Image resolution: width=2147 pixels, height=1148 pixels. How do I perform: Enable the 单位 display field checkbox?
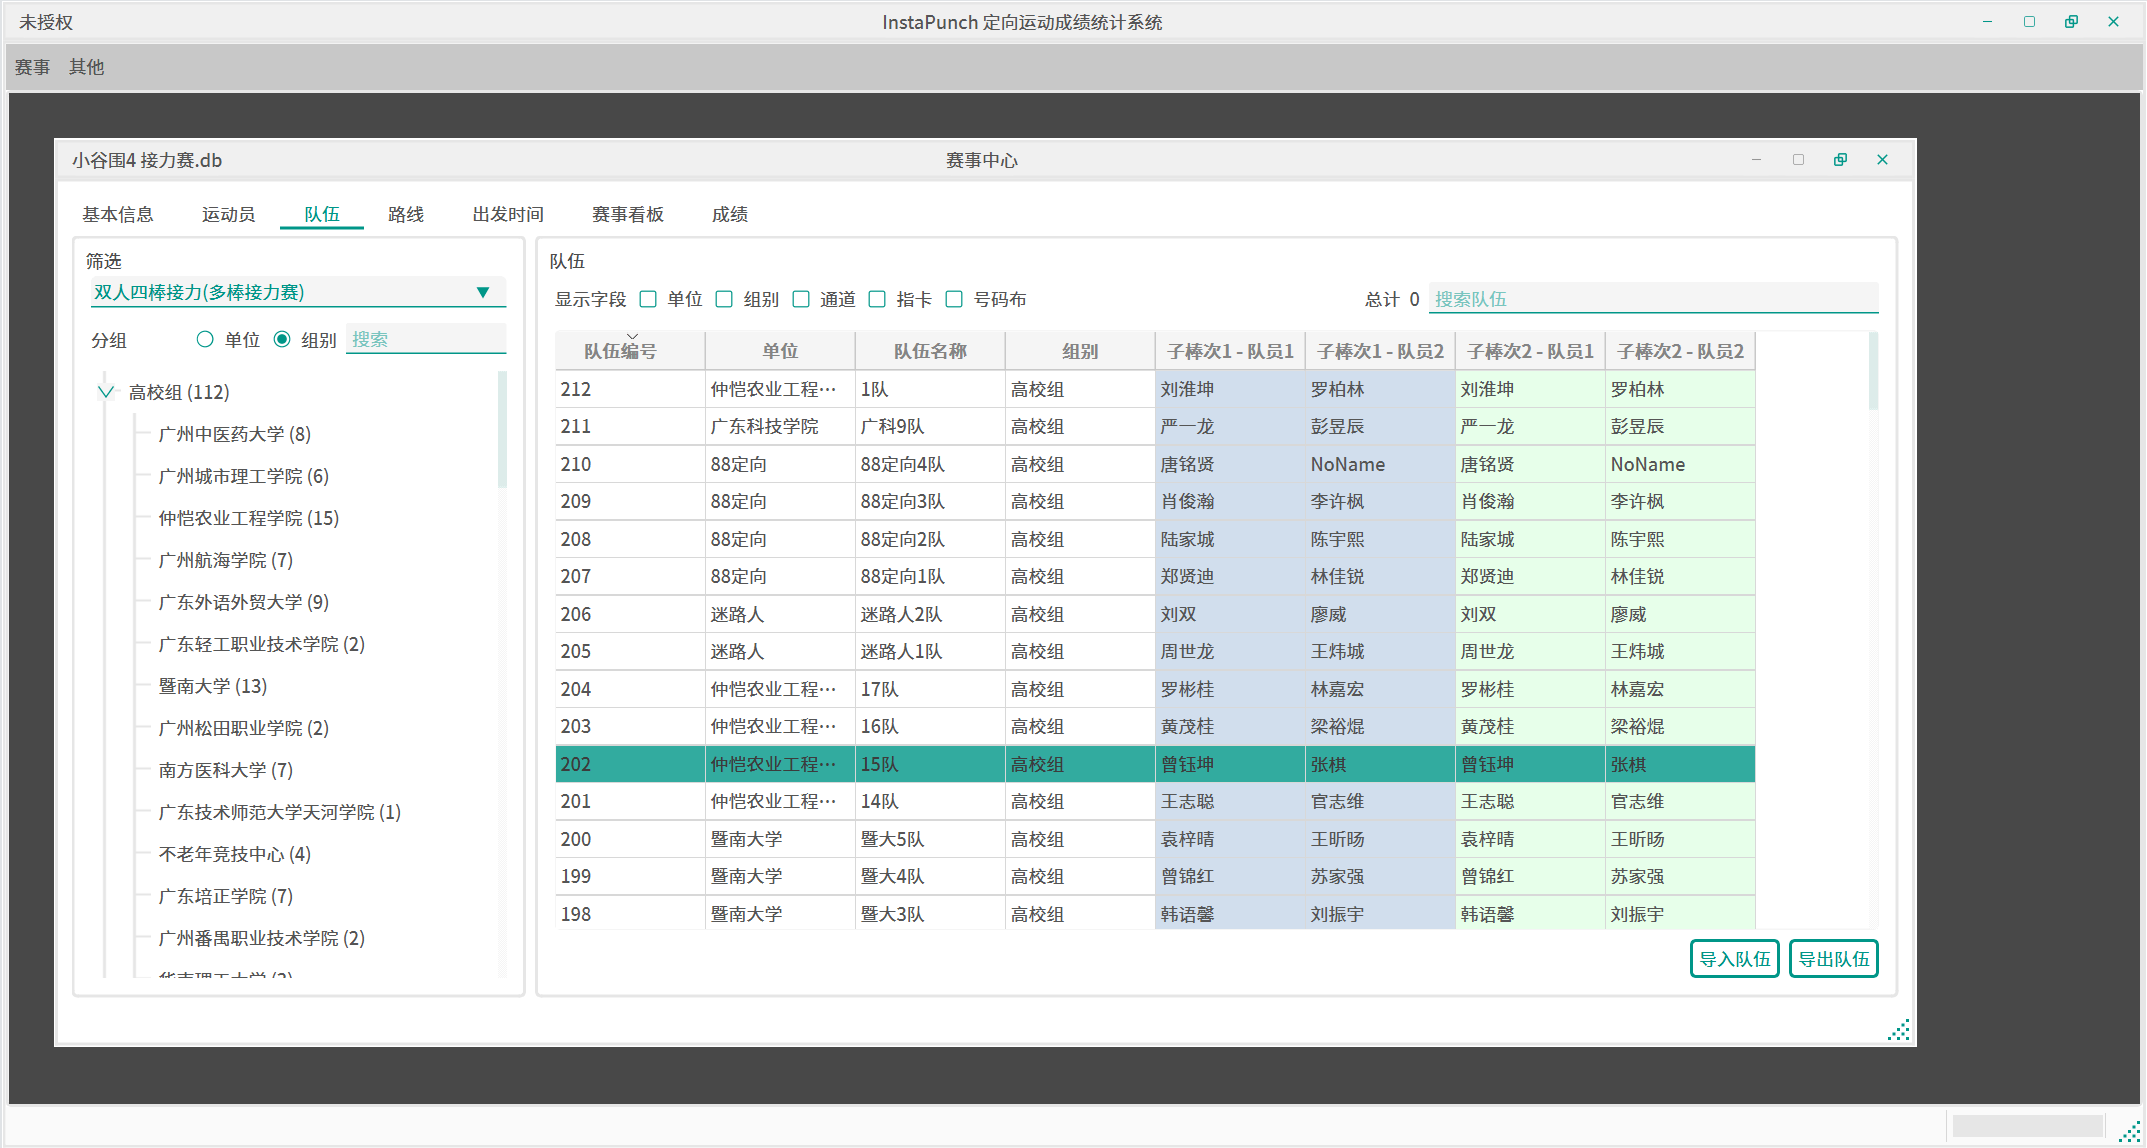[x=648, y=299]
